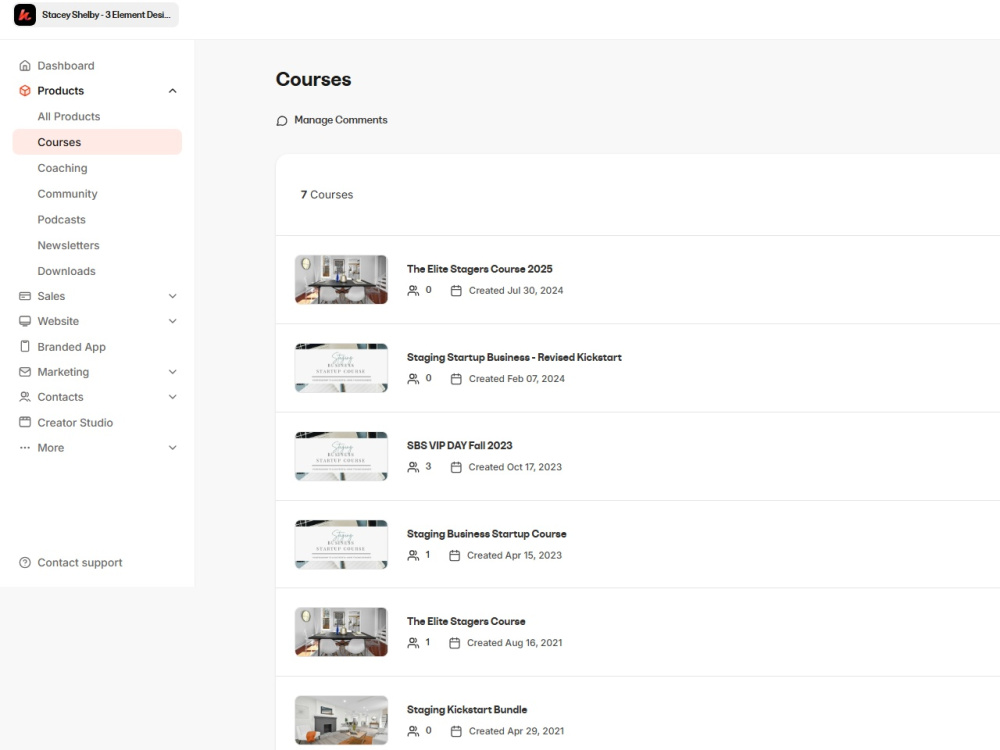
Task: Open Coaching products
Action: pos(62,168)
